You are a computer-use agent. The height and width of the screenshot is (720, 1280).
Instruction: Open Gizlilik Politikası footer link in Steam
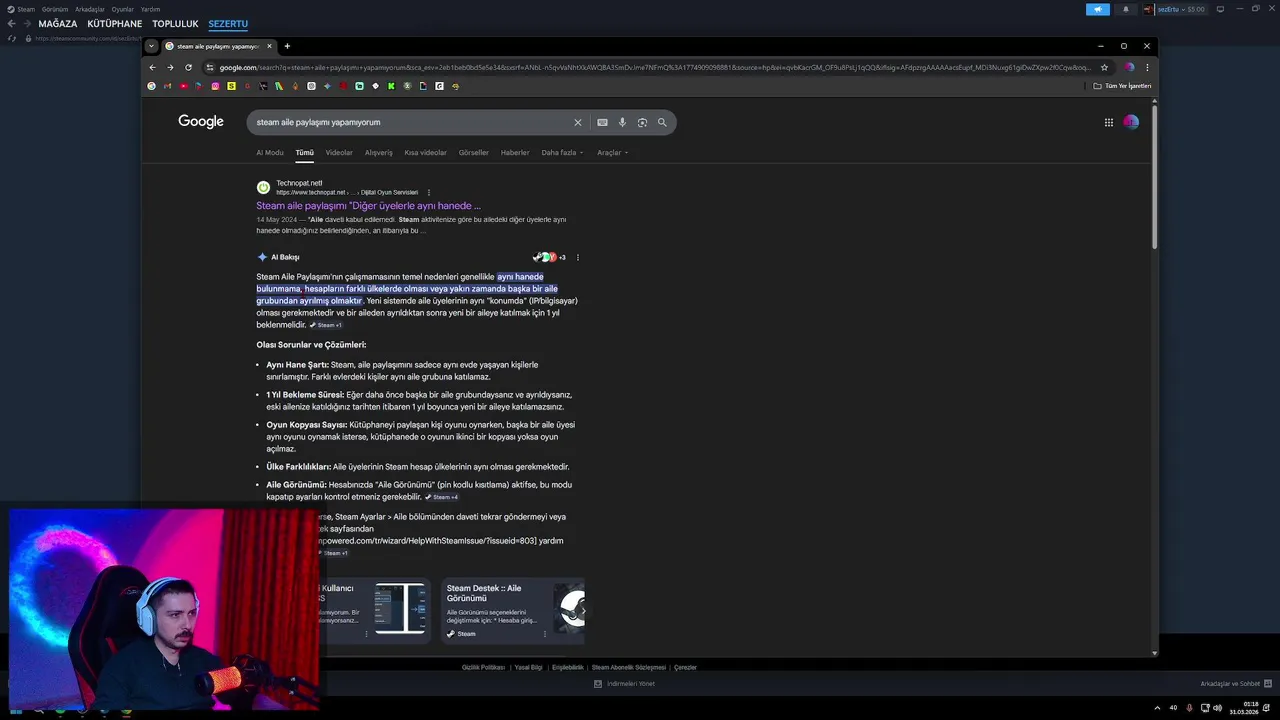(x=483, y=667)
